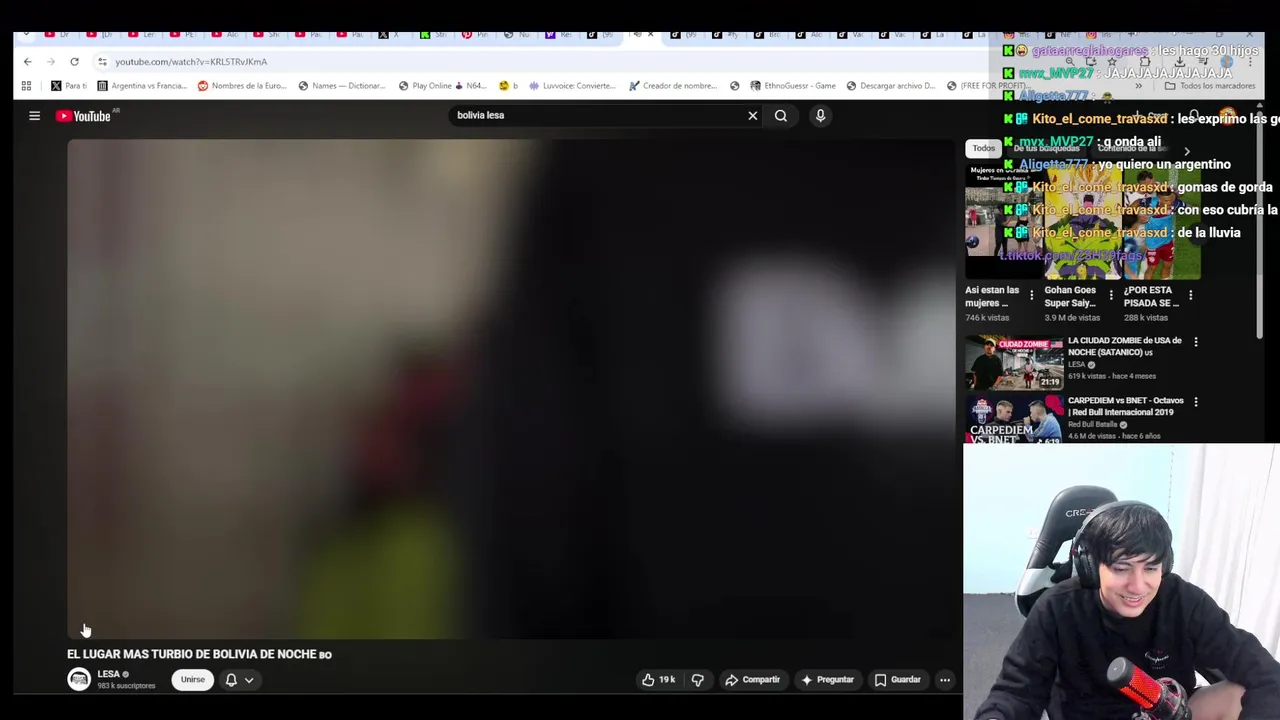Screen dimensions: 1280x720
Task: Open CARPEDIEM vs BNET - Octavos title
Action: coord(1126,406)
